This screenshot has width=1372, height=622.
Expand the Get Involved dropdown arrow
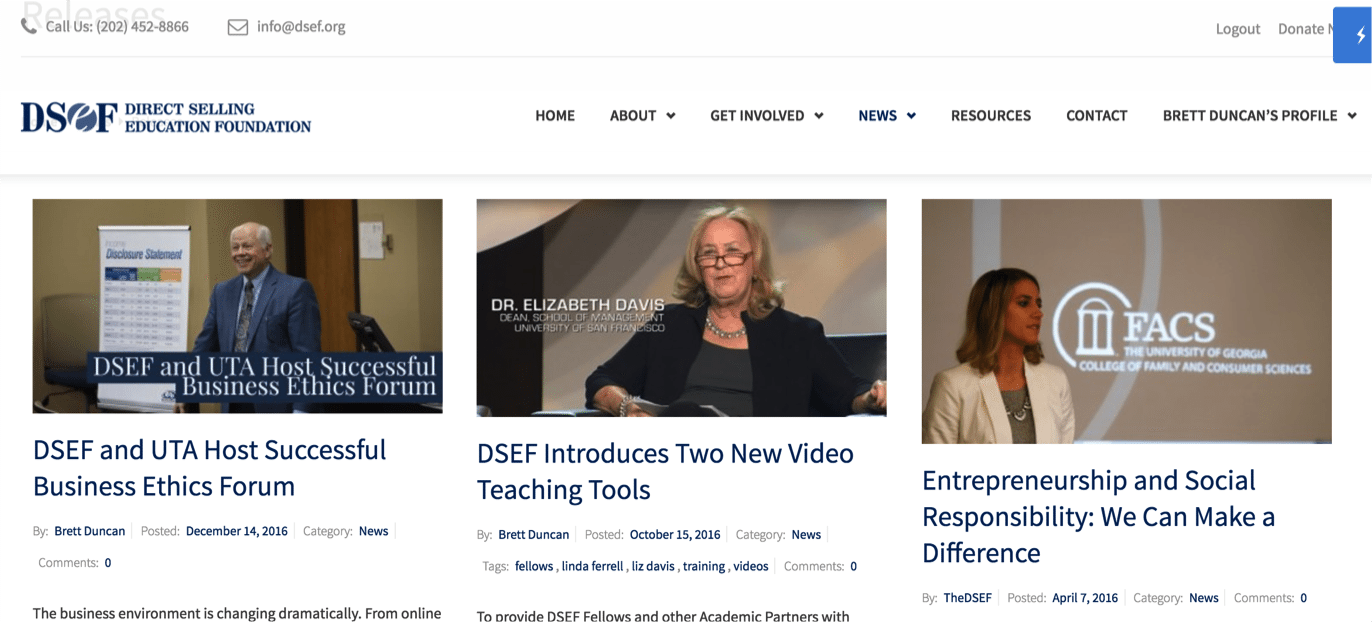click(x=819, y=116)
